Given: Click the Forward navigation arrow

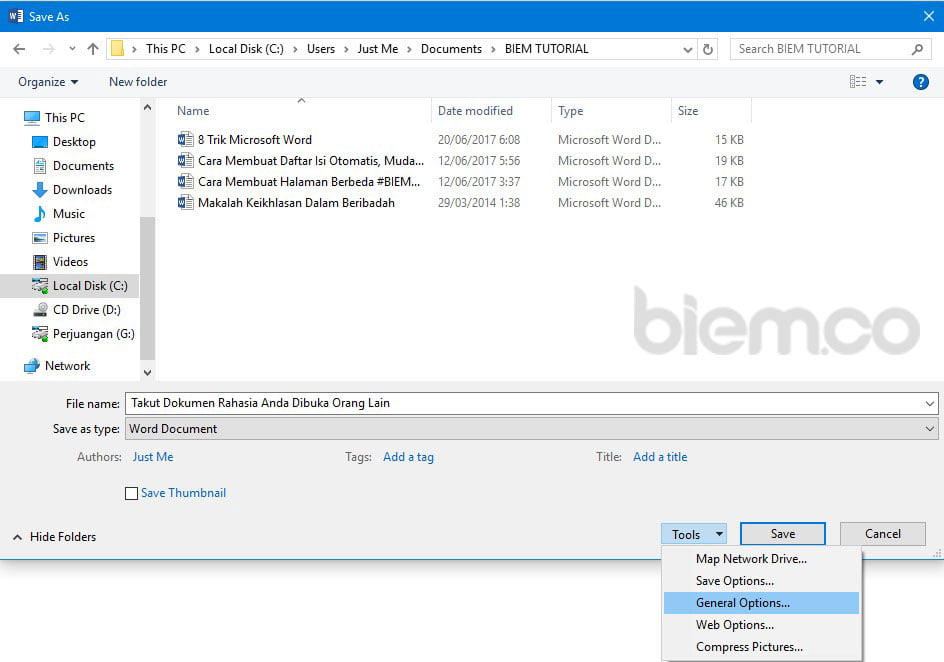Looking at the screenshot, I should point(48,49).
